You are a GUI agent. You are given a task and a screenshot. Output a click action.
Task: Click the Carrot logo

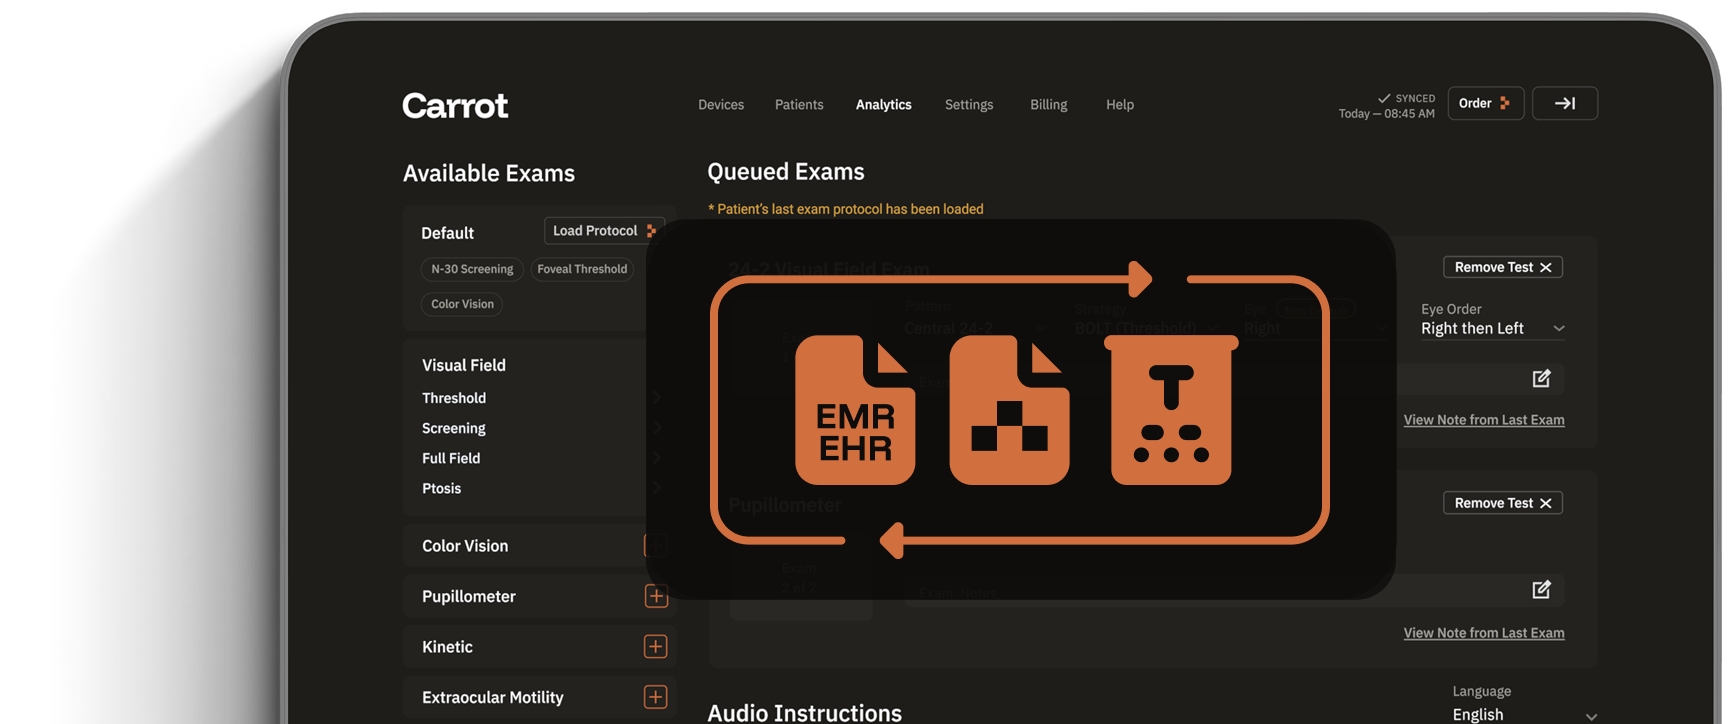(455, 106)
